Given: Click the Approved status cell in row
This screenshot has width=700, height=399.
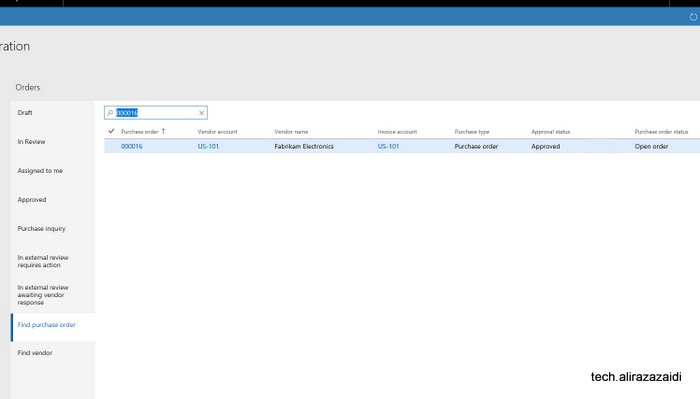Looking at the screenshot, I should pos(546,146).
